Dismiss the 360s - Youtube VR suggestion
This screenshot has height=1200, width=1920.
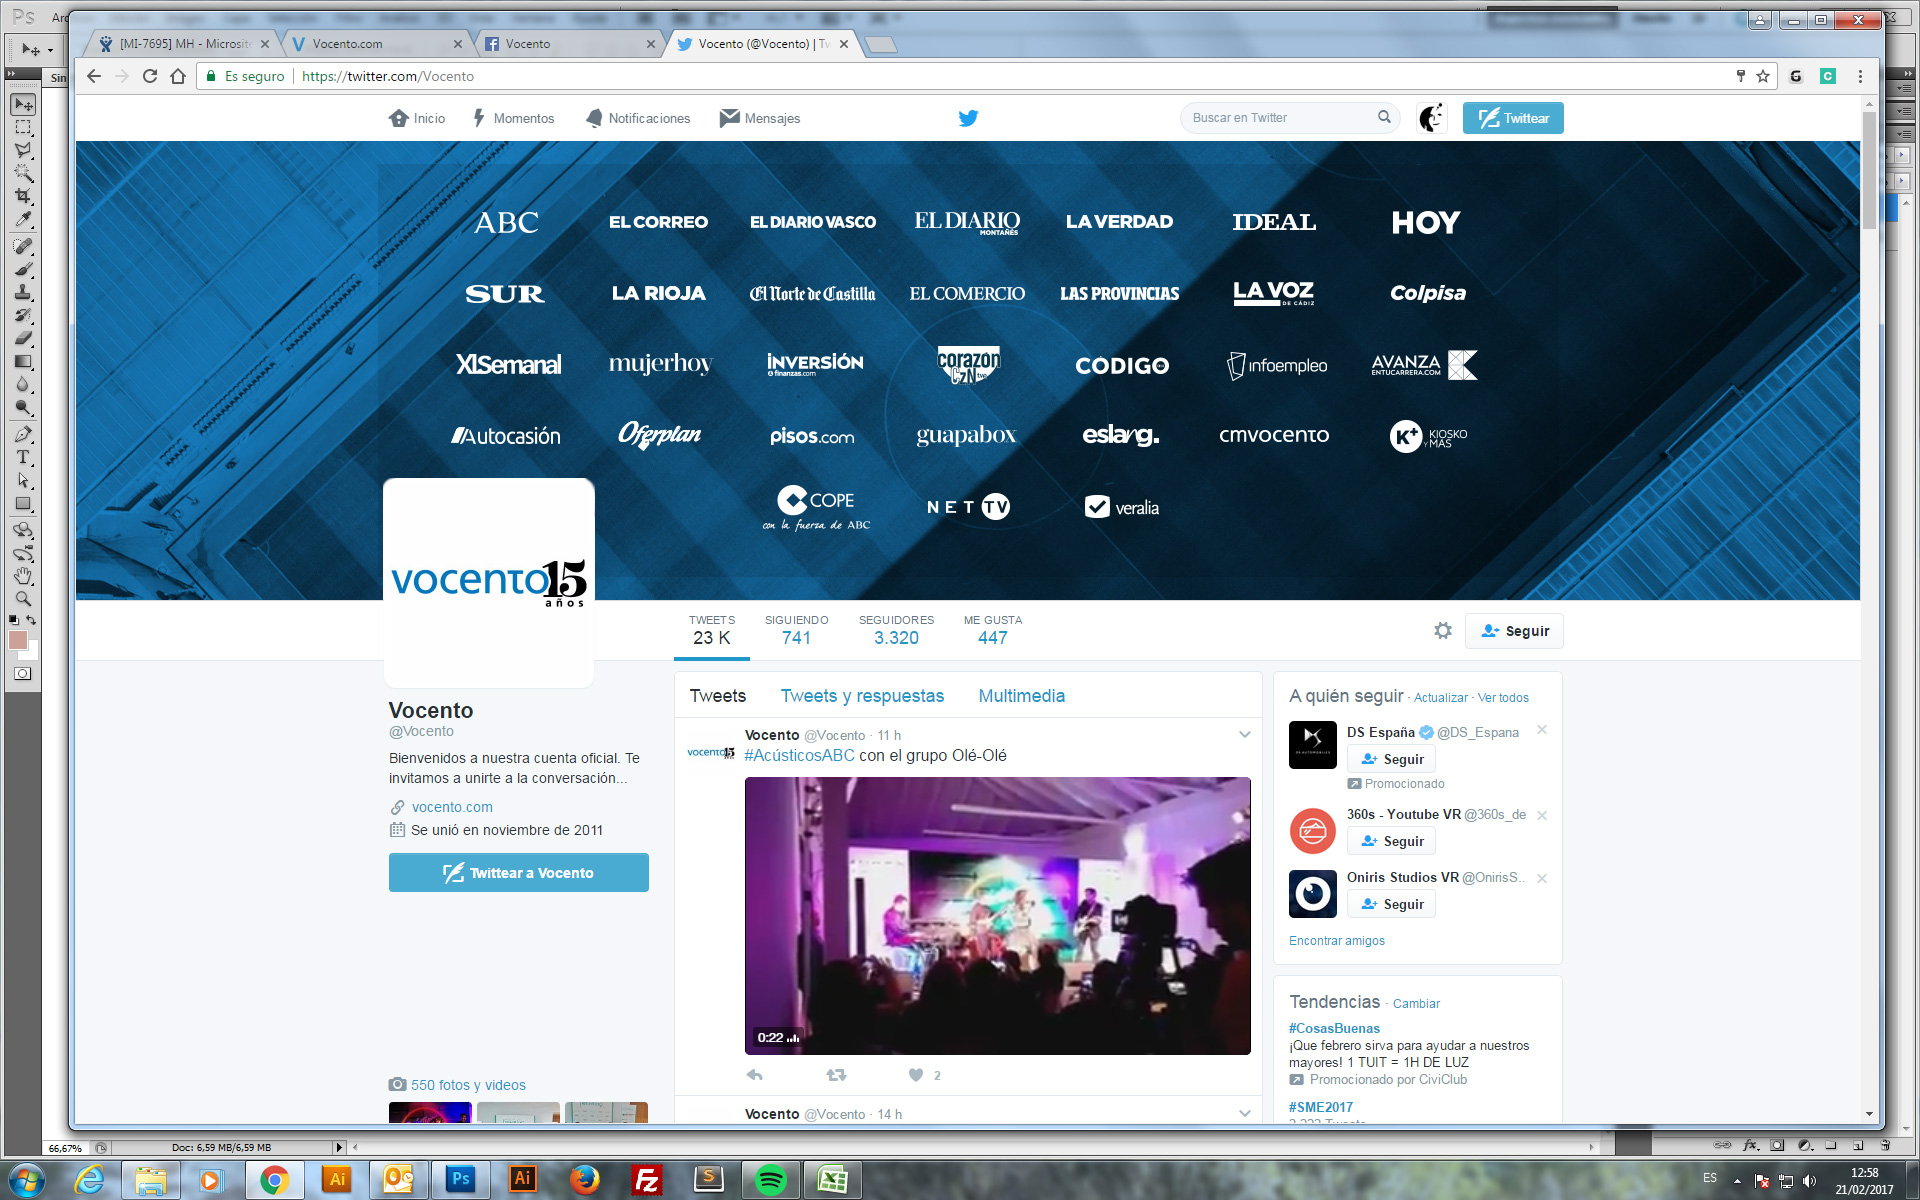(1542, 815)
